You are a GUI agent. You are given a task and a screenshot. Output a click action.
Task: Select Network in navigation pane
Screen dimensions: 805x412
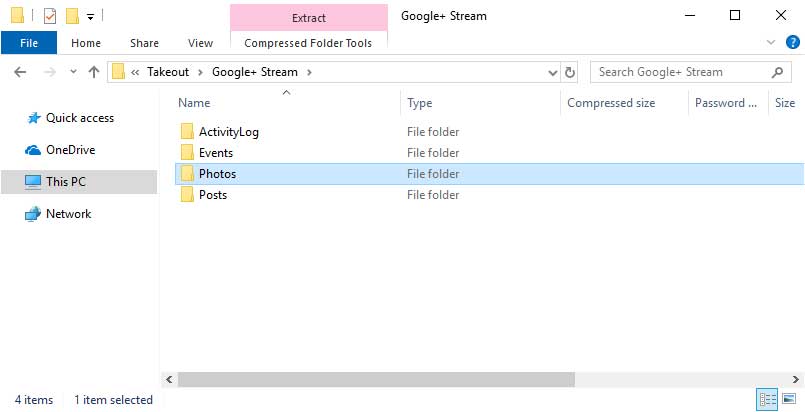[x=68, y=214]
